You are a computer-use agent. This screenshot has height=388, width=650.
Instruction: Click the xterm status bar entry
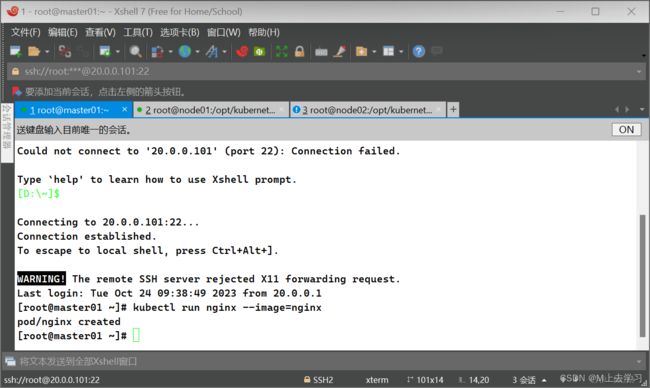377,380
